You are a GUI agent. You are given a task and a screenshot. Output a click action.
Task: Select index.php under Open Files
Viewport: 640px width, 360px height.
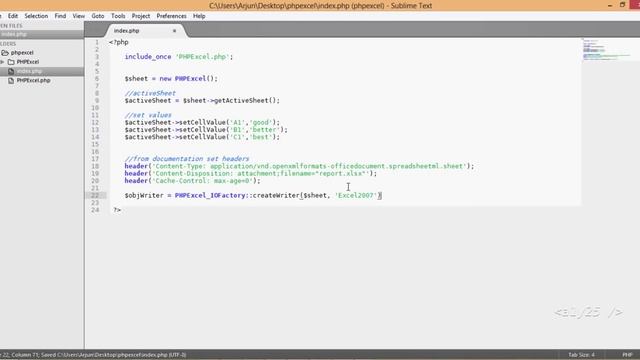point(14,34)
